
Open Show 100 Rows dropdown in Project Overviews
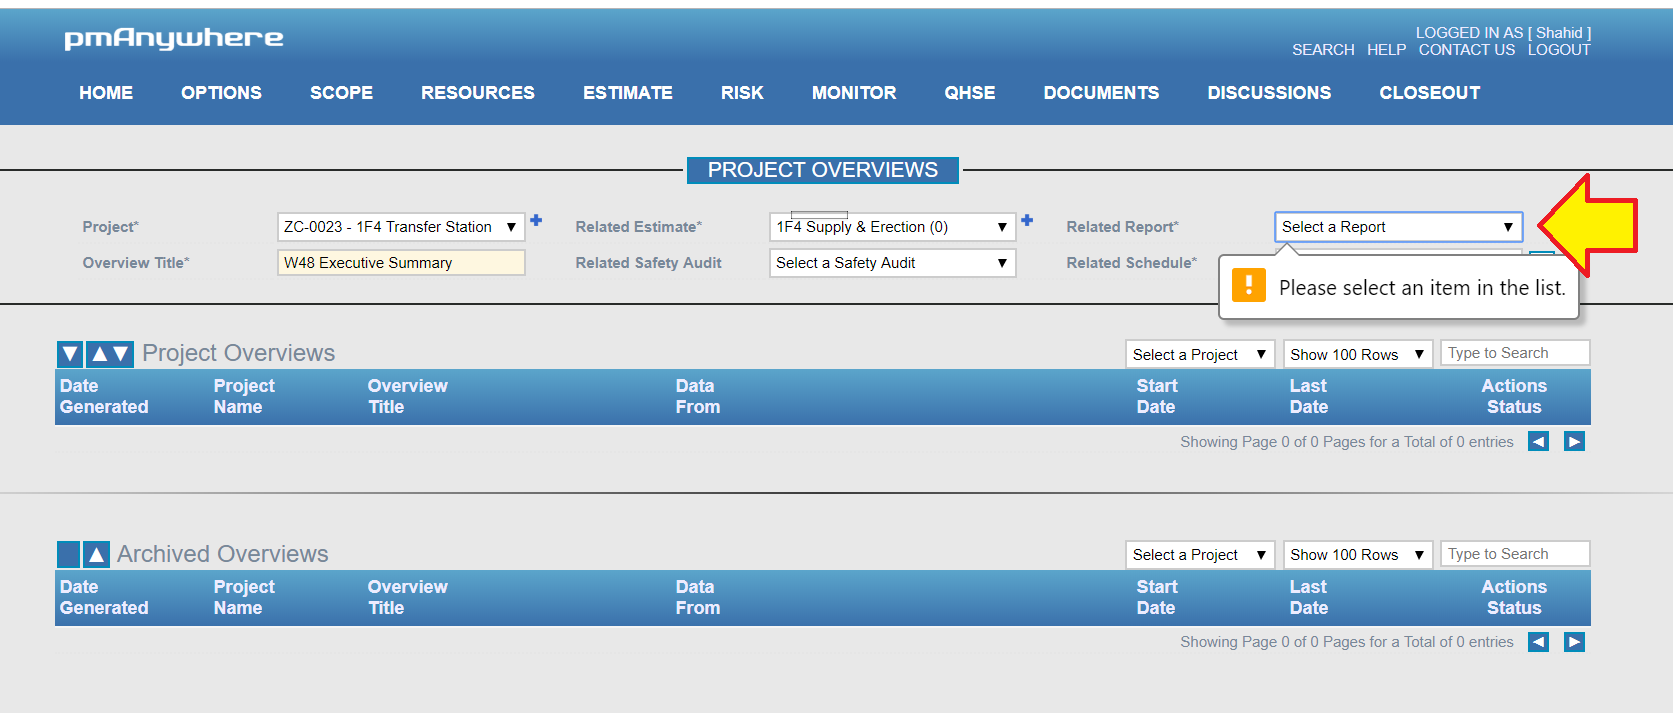(x=1357, y=355)
